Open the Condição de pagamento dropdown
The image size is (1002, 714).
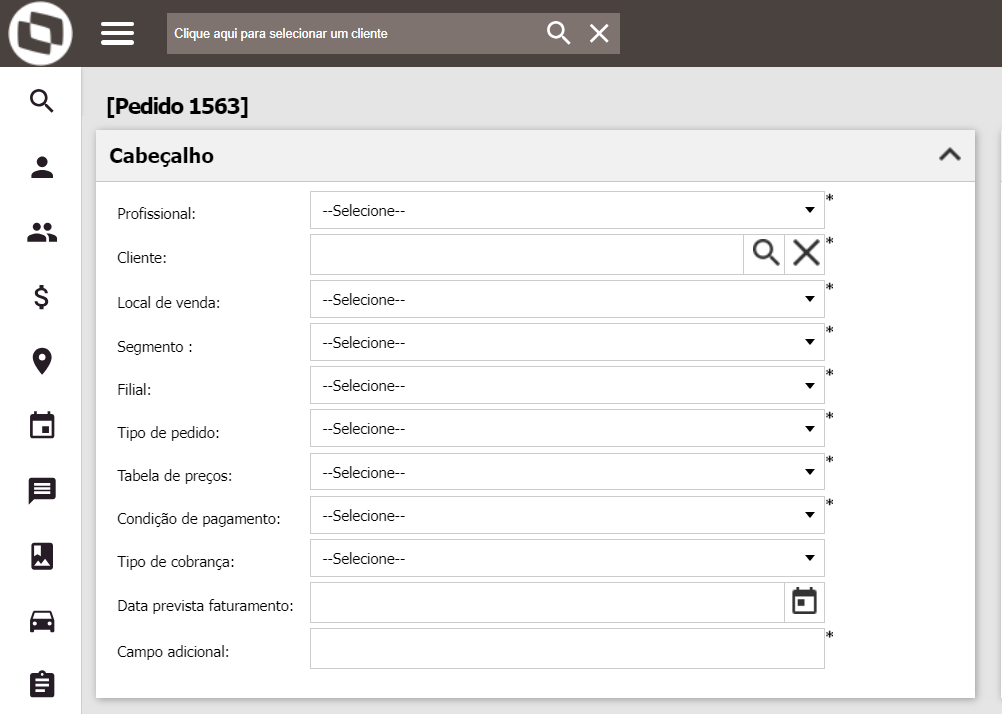click(x=567, y=516)
